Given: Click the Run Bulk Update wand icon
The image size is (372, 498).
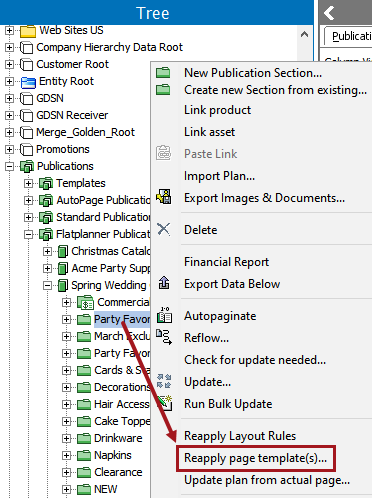Looking at the screenshot, I should pos(165,403).
